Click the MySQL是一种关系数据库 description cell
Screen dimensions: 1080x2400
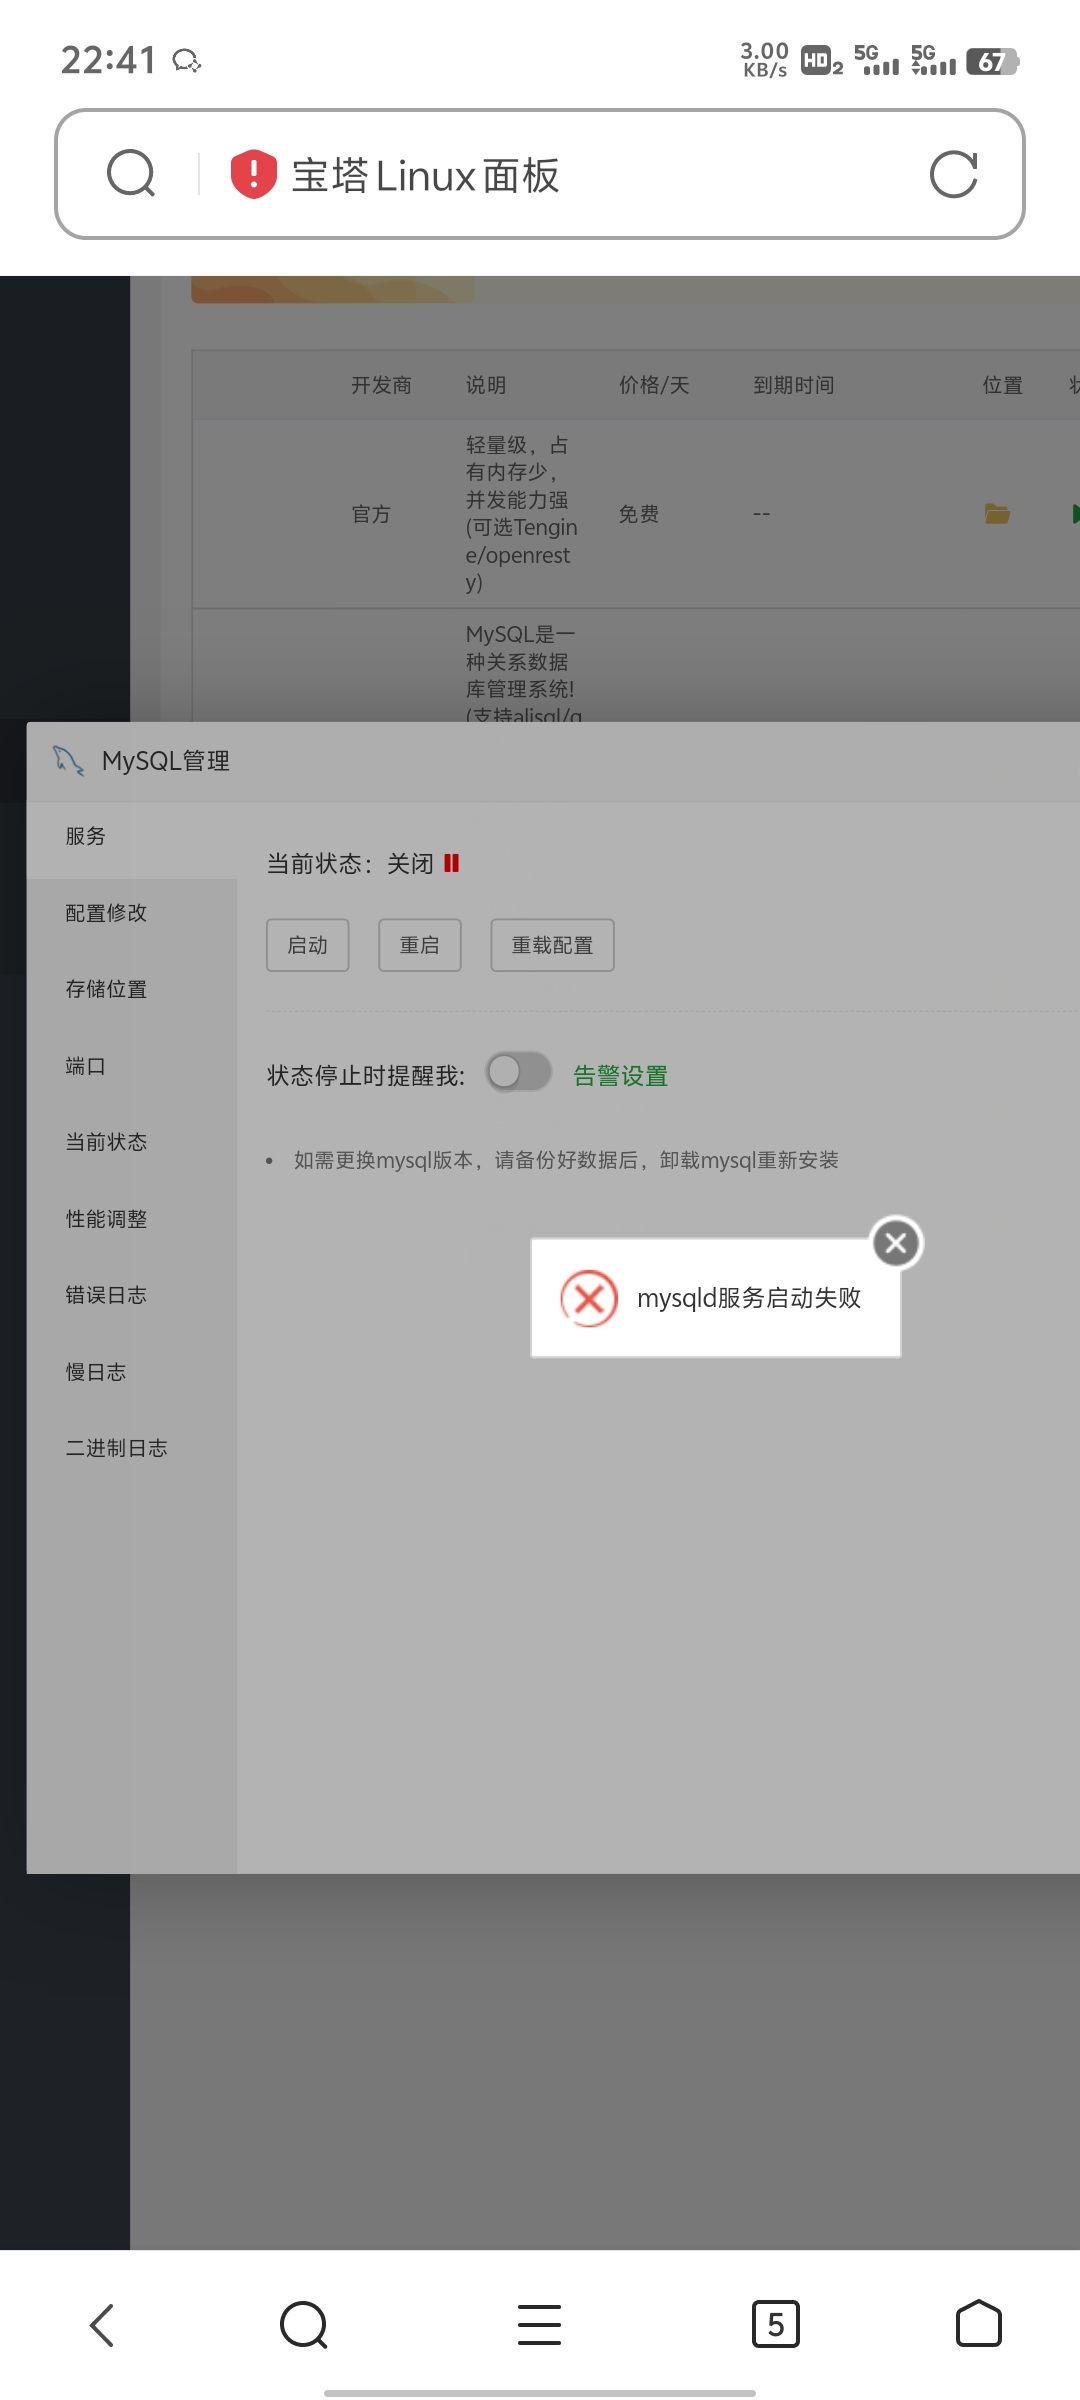(524, 675)
